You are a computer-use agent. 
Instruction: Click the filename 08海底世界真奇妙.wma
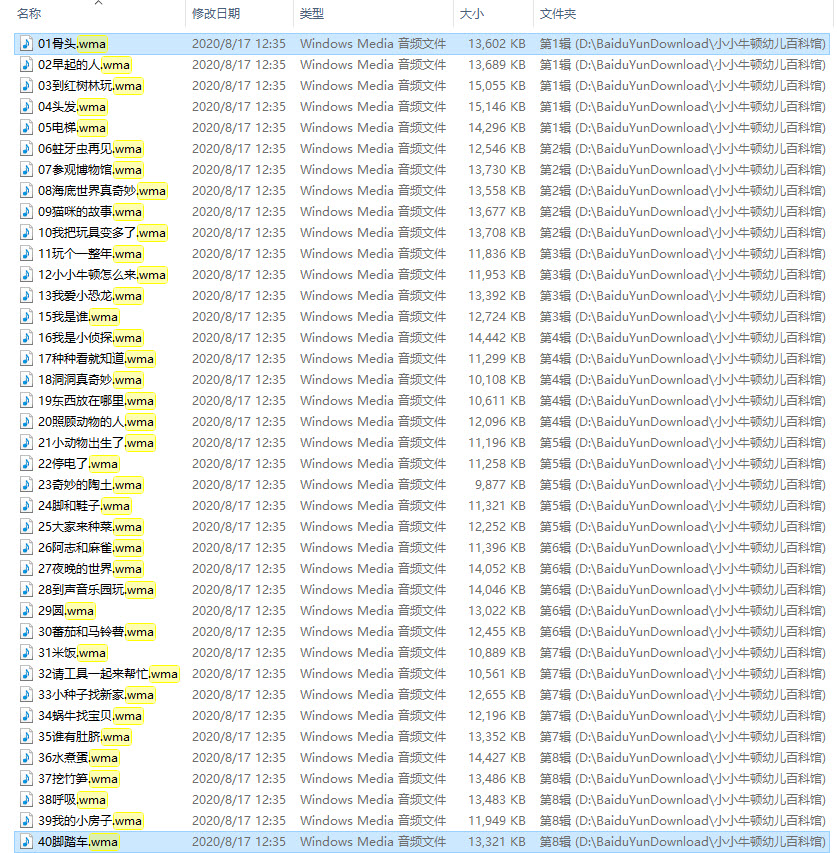click(102, 191)
